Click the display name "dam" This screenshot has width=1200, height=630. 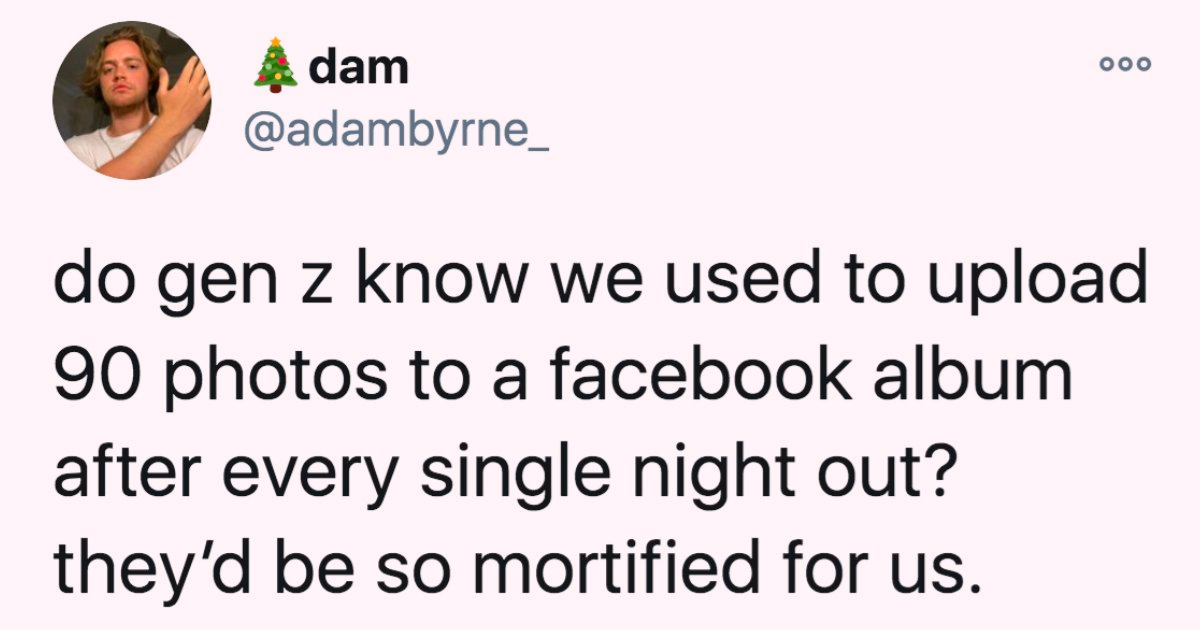tap(360, 68)
